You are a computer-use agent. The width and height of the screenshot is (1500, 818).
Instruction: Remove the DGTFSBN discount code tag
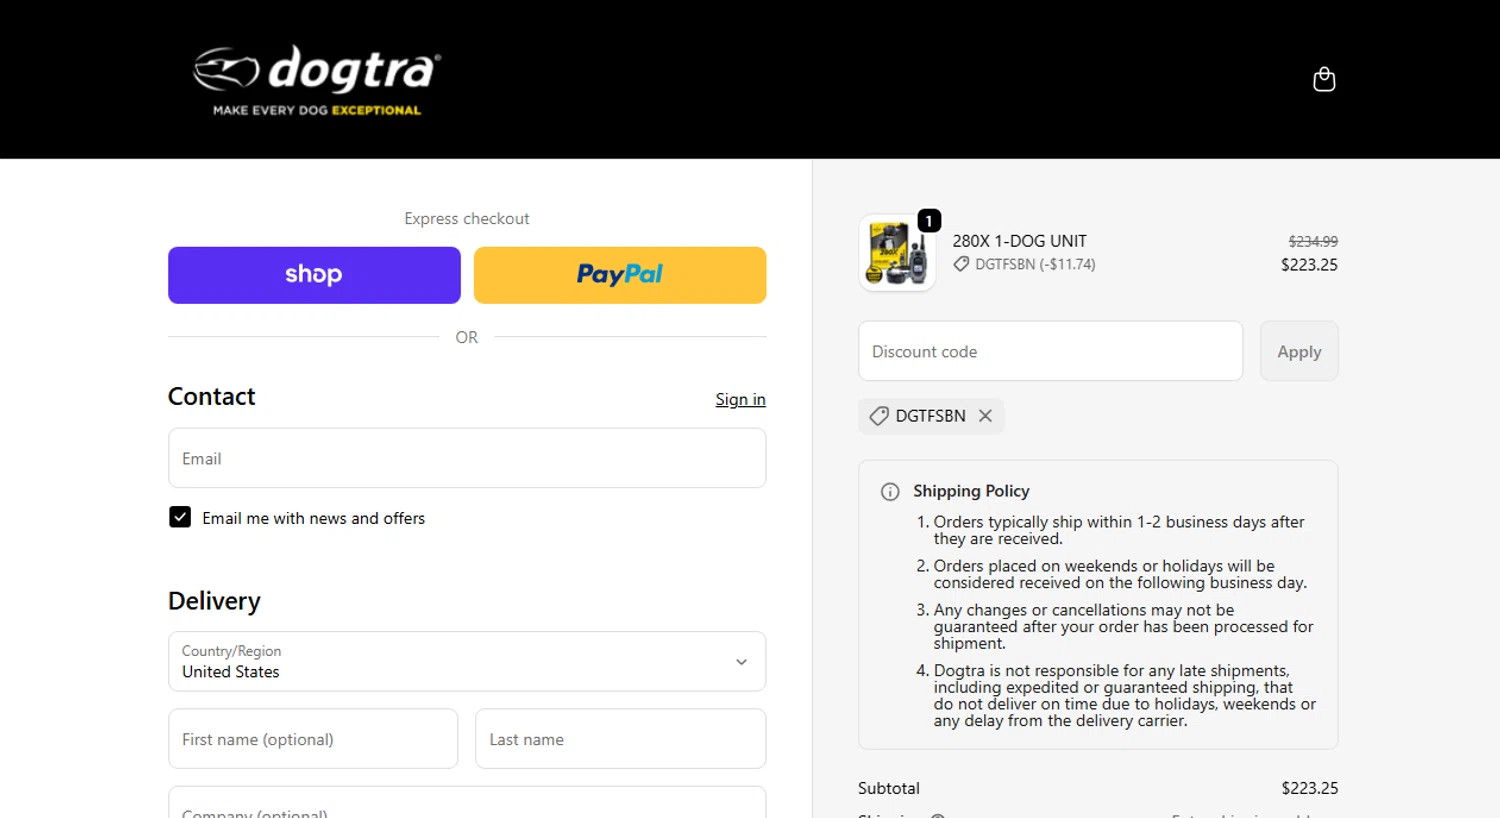click(x=985, y=416)
